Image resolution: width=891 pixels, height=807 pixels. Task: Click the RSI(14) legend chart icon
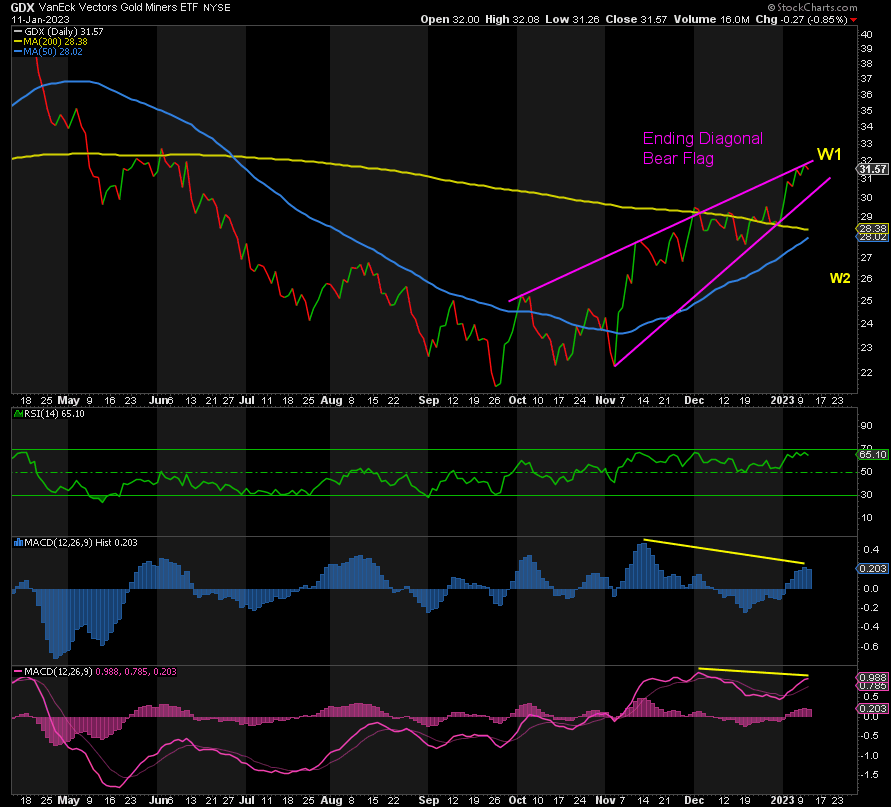click(x=18, y=414)
